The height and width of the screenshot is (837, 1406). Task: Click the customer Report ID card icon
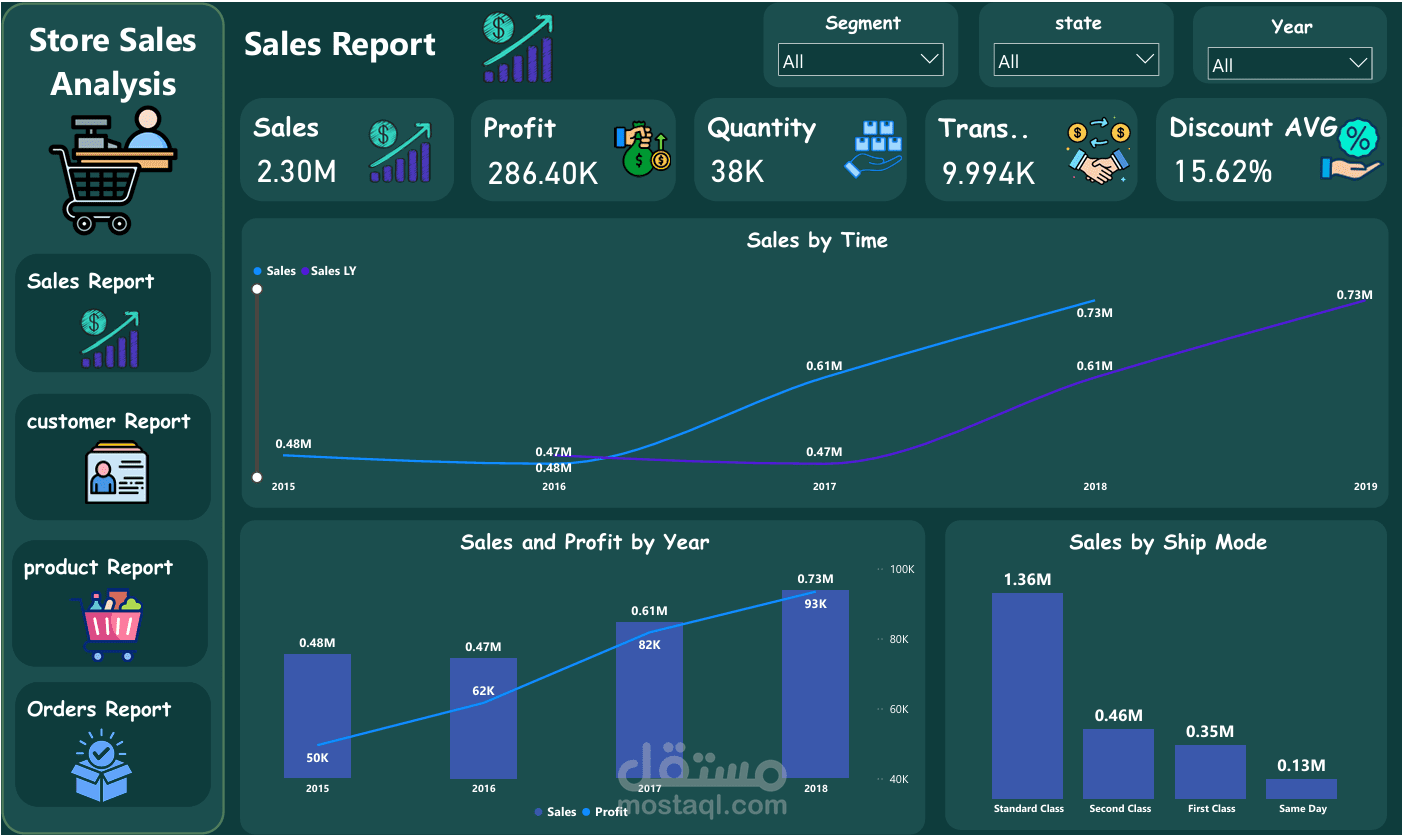(116, 471)
